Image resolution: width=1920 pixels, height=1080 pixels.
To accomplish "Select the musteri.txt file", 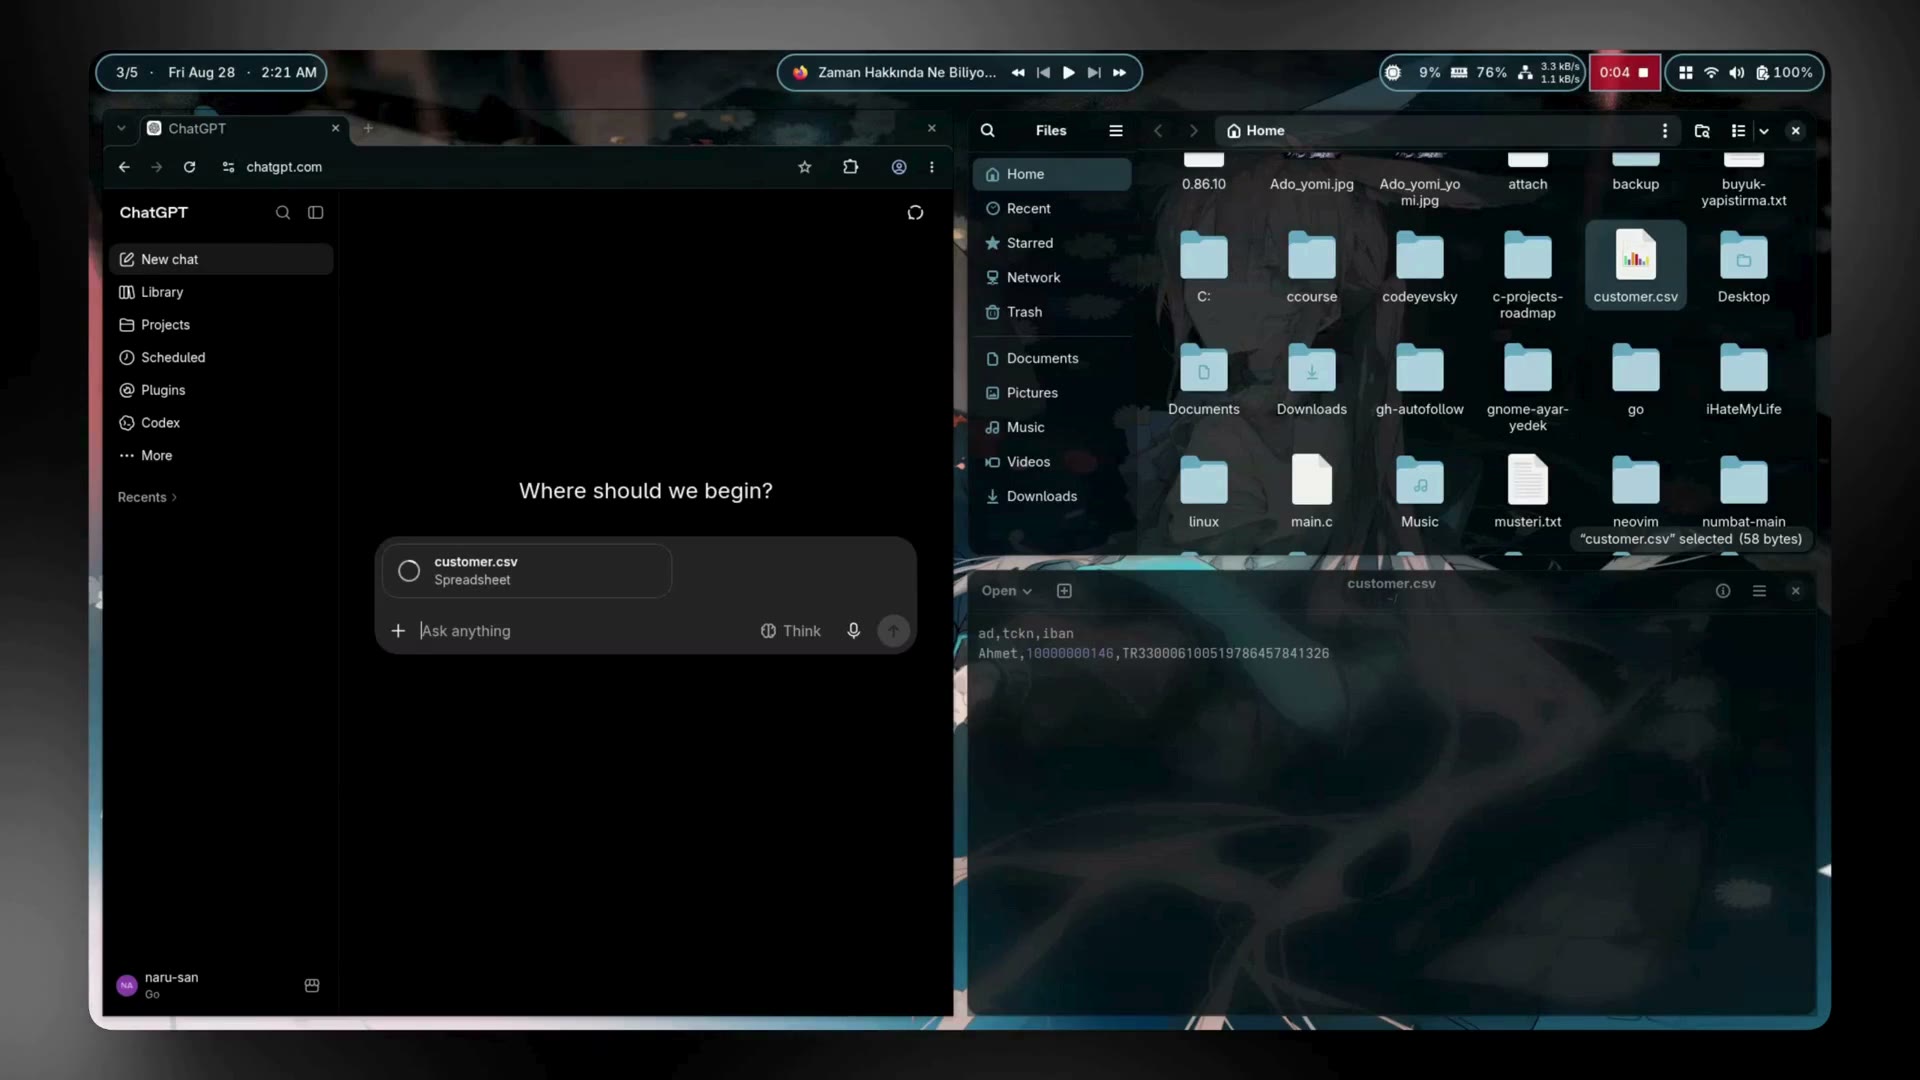I will coord(1528,491).
